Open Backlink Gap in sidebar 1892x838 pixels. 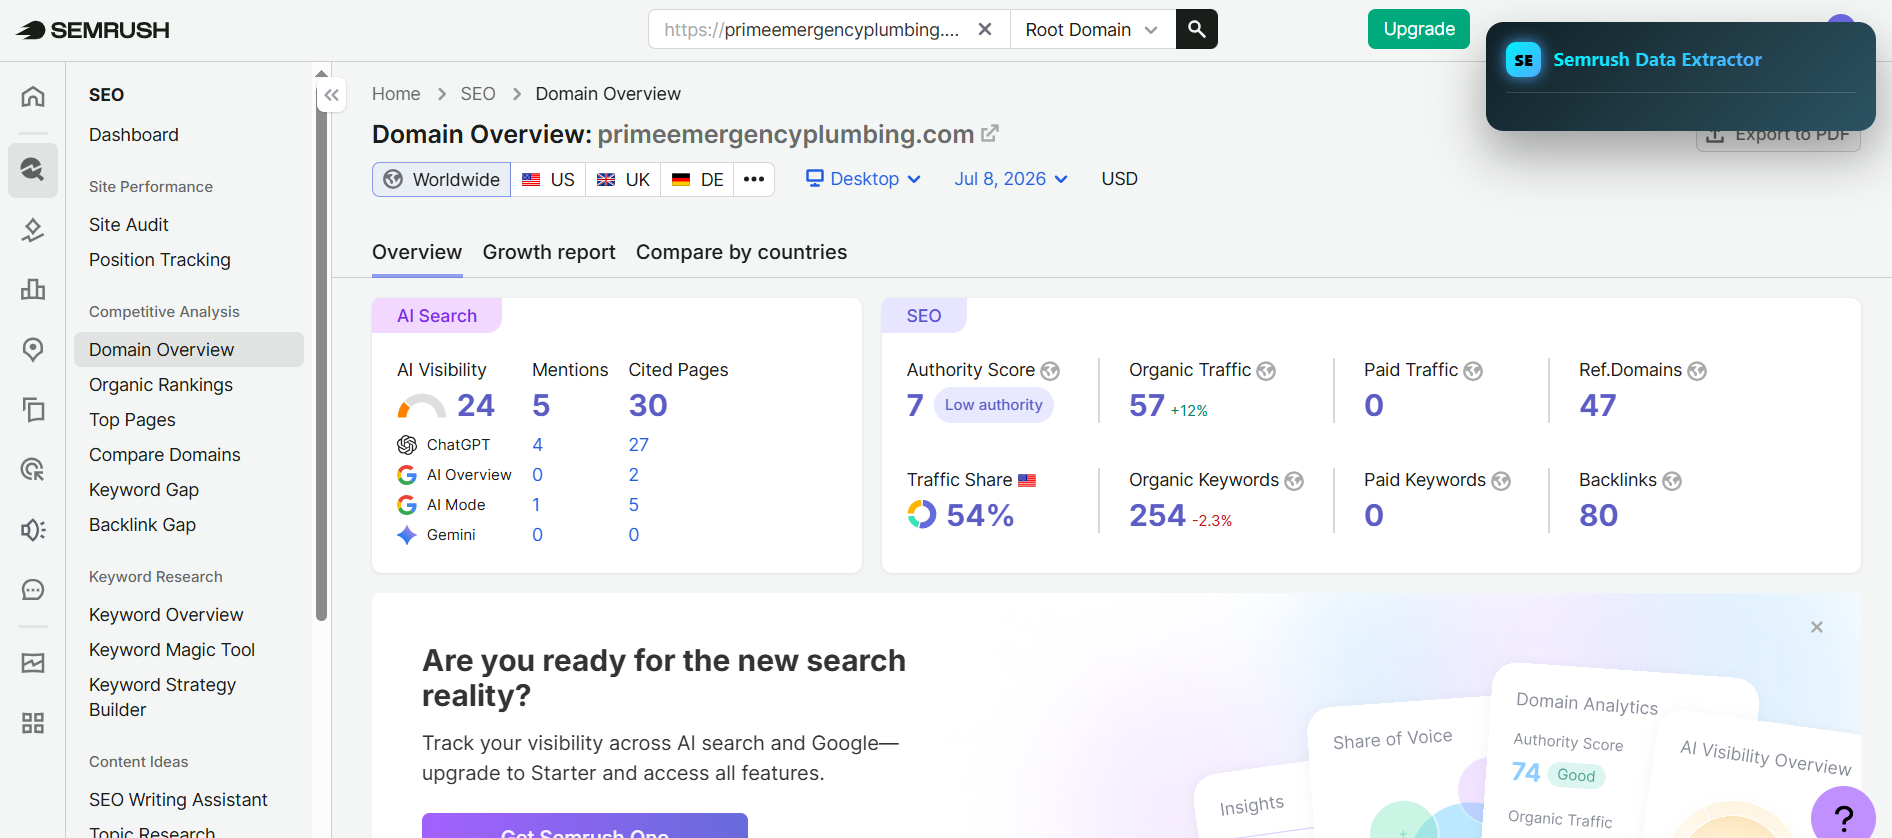pyautogui.click(x=142, y=525)
